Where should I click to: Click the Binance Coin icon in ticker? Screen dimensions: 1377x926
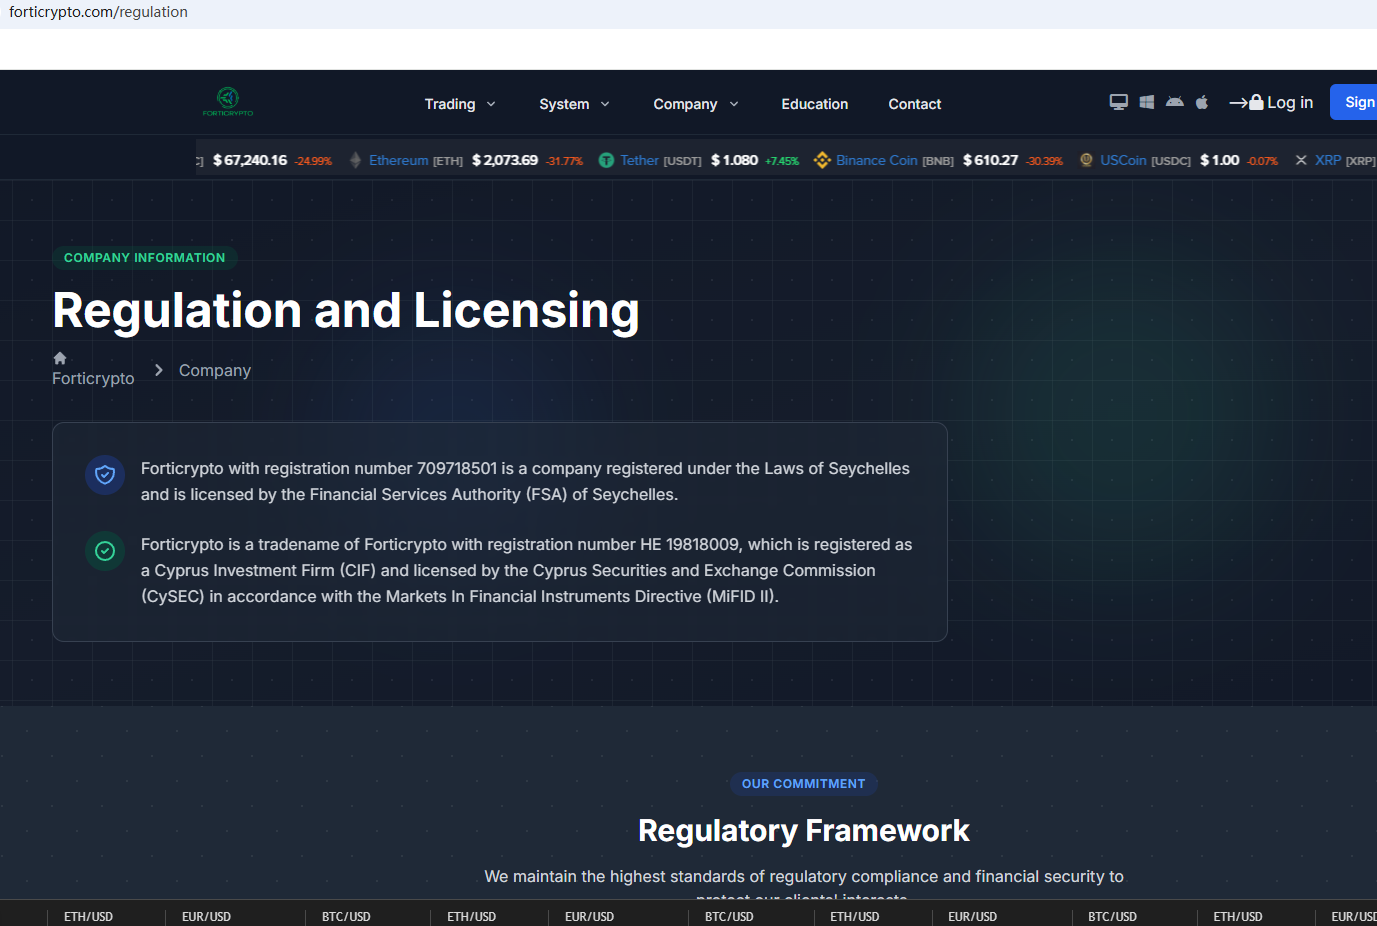pos(822,160)
